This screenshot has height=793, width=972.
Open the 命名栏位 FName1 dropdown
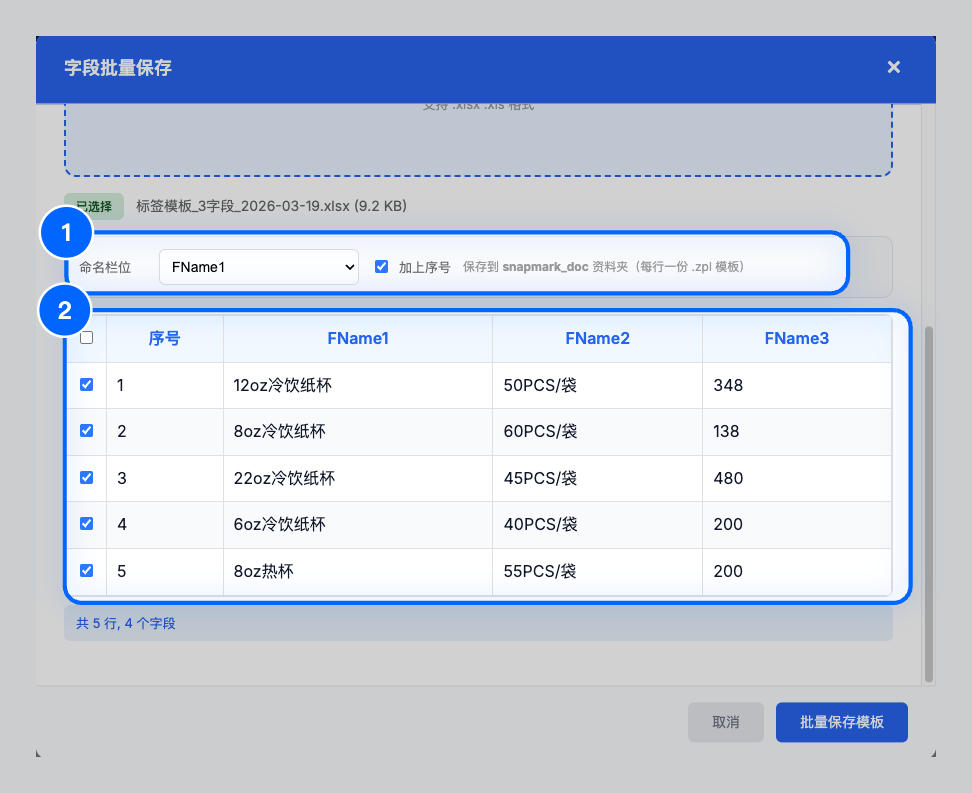(x=258, y=267)
